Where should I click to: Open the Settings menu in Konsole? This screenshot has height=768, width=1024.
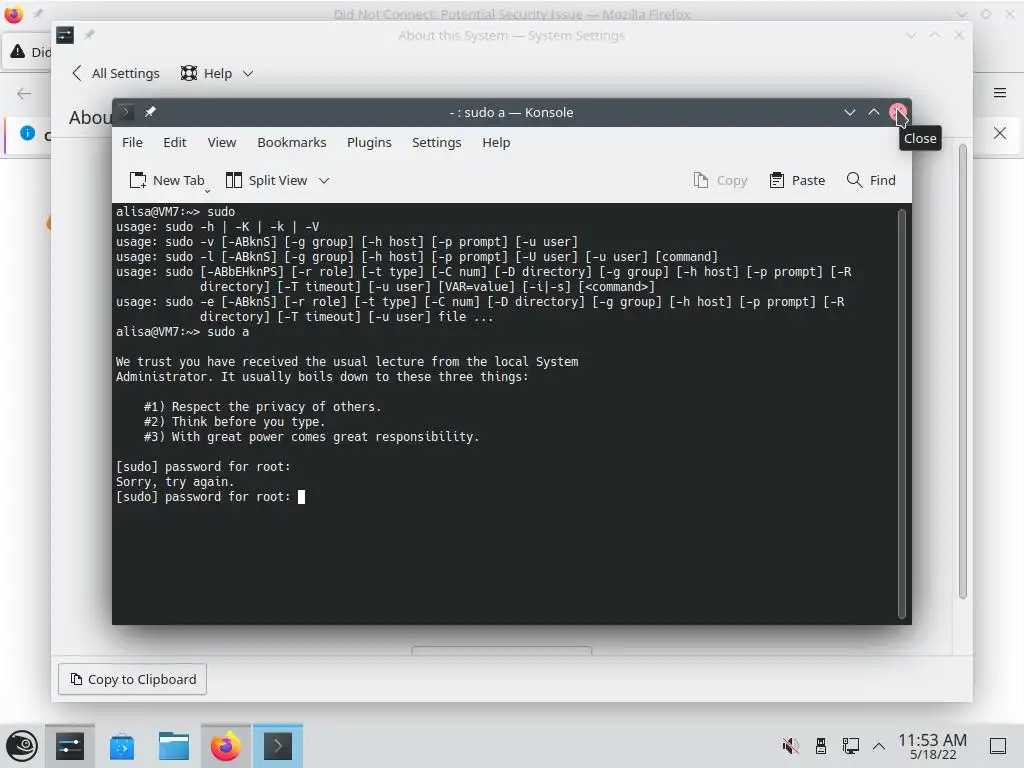tap(436, 142)
